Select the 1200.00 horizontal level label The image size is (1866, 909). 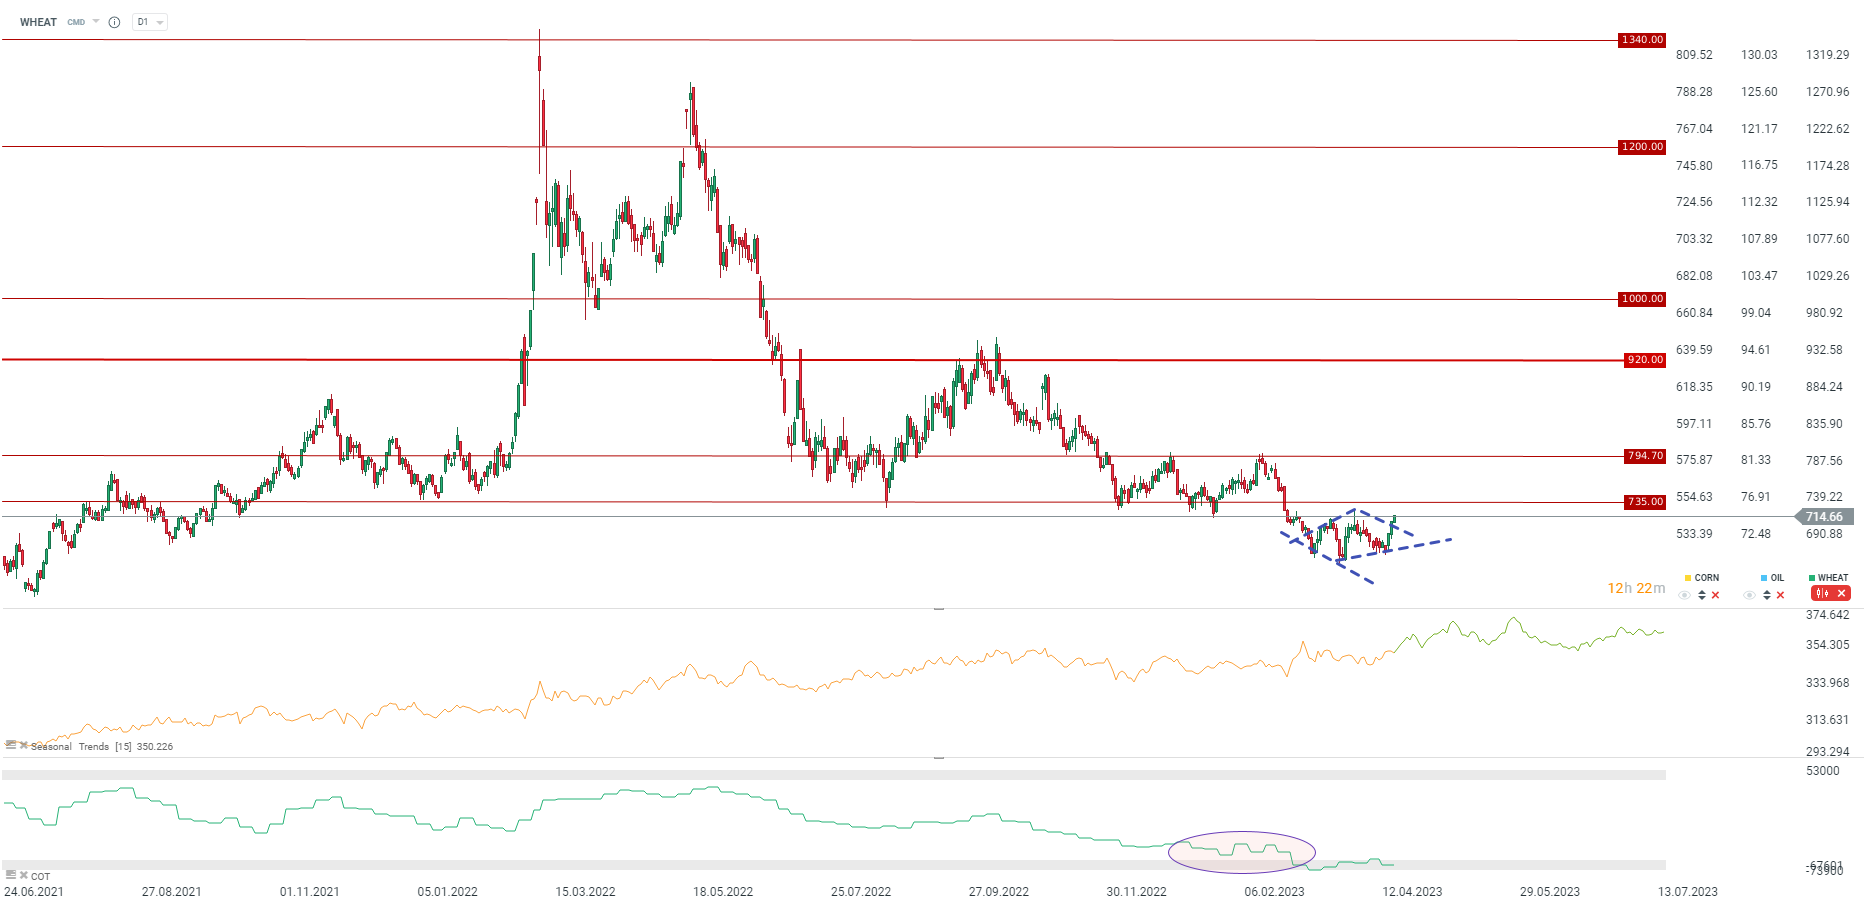pos(1642,147)
